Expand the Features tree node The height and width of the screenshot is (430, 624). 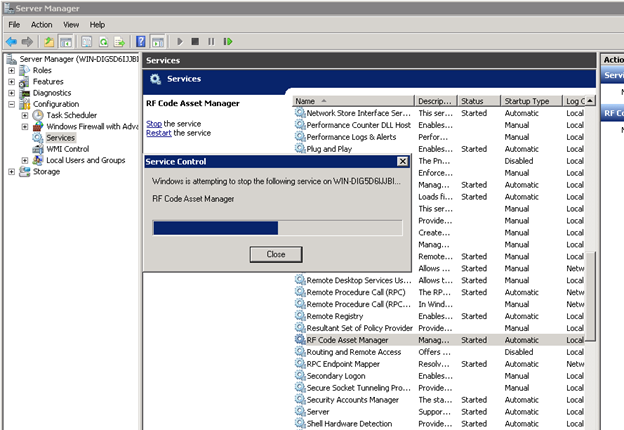point(12,82)
